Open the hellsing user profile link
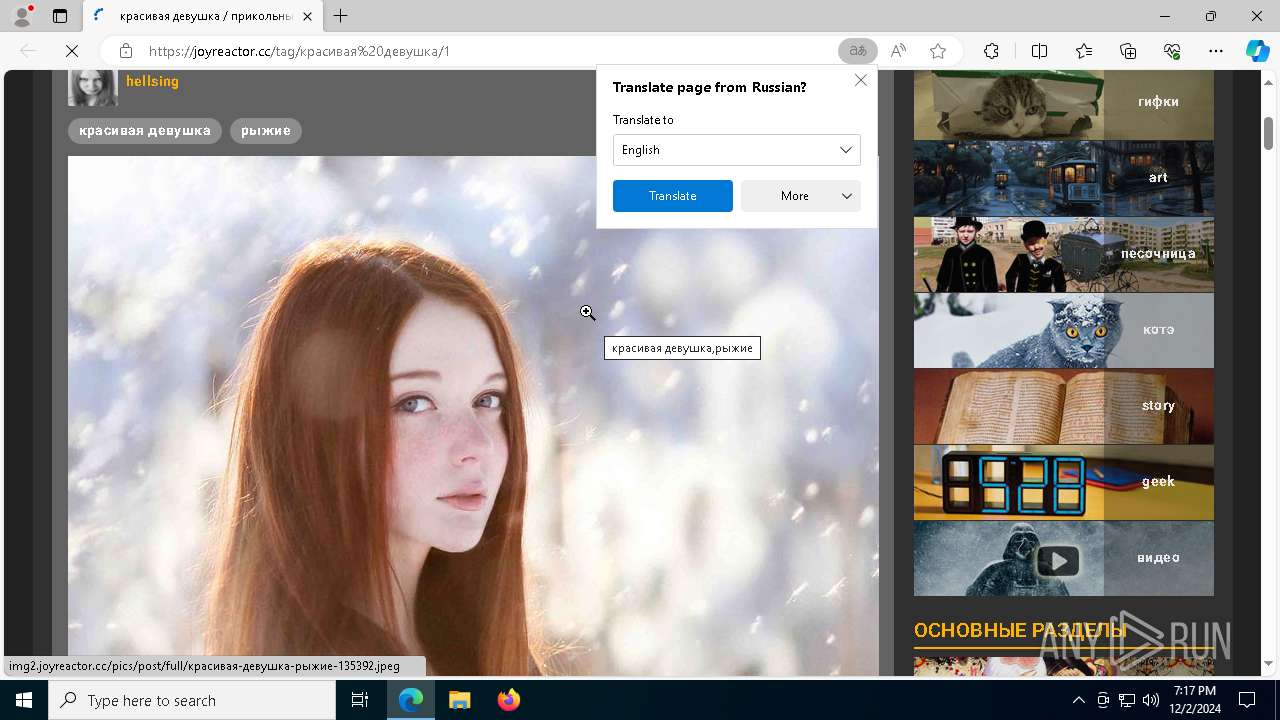This screenshot has height=720, width=1280. pos(152,81)
